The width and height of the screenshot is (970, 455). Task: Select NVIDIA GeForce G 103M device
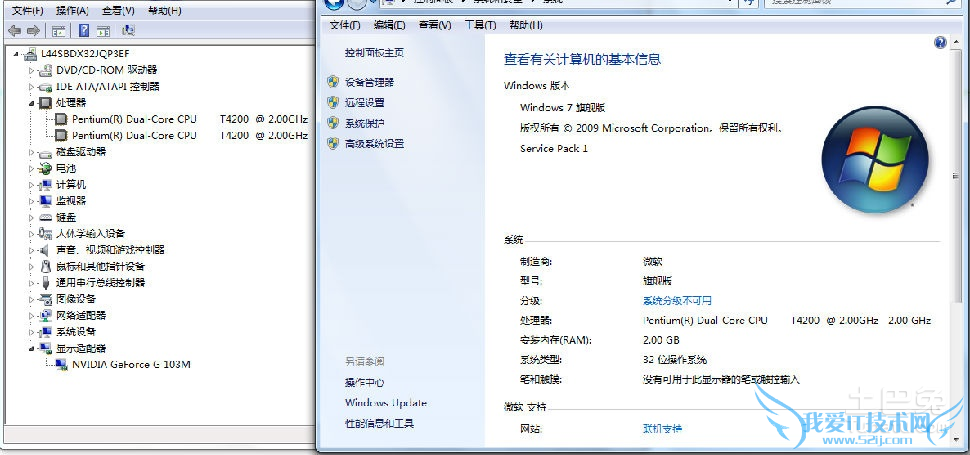pyautogui.click(x=131, y=365)
